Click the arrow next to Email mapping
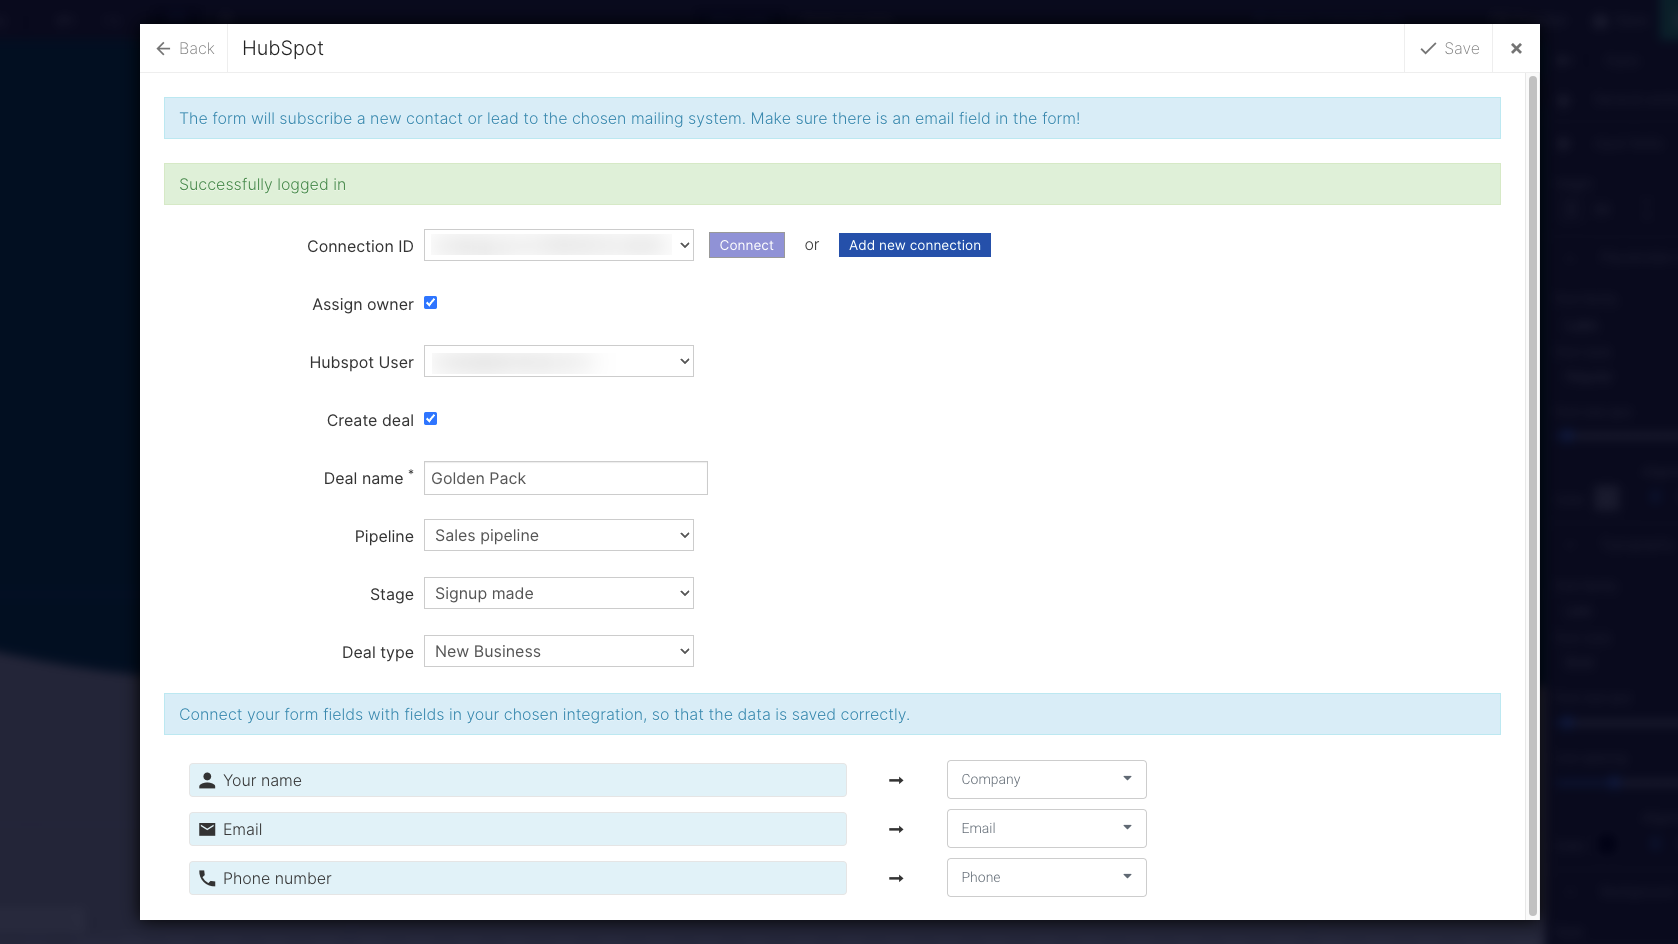 (x=896, y=830)
